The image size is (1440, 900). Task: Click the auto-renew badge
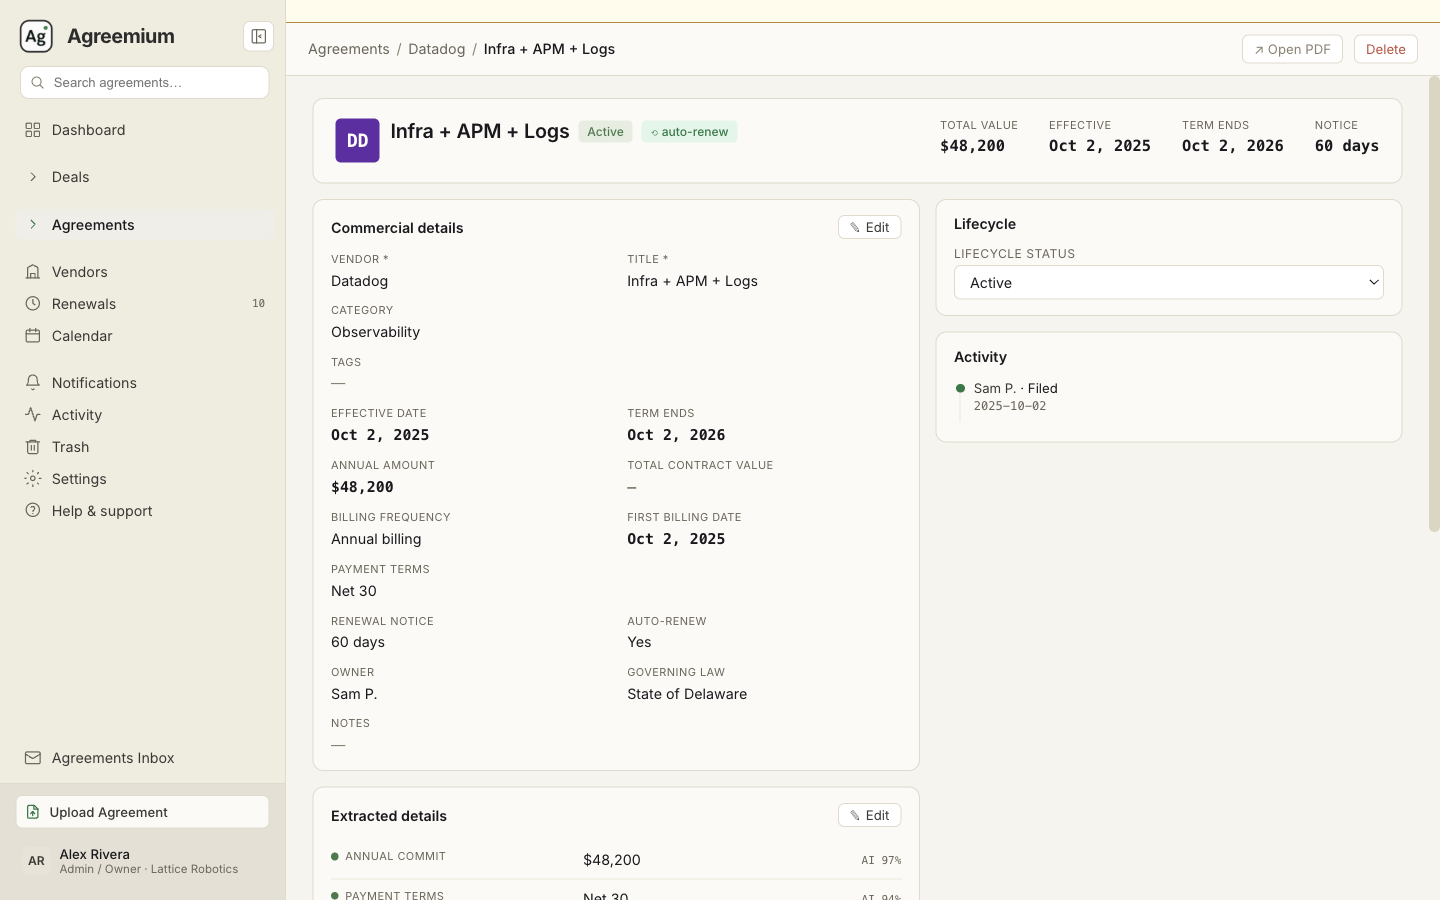pyautogui.click(x=689, y=132)
